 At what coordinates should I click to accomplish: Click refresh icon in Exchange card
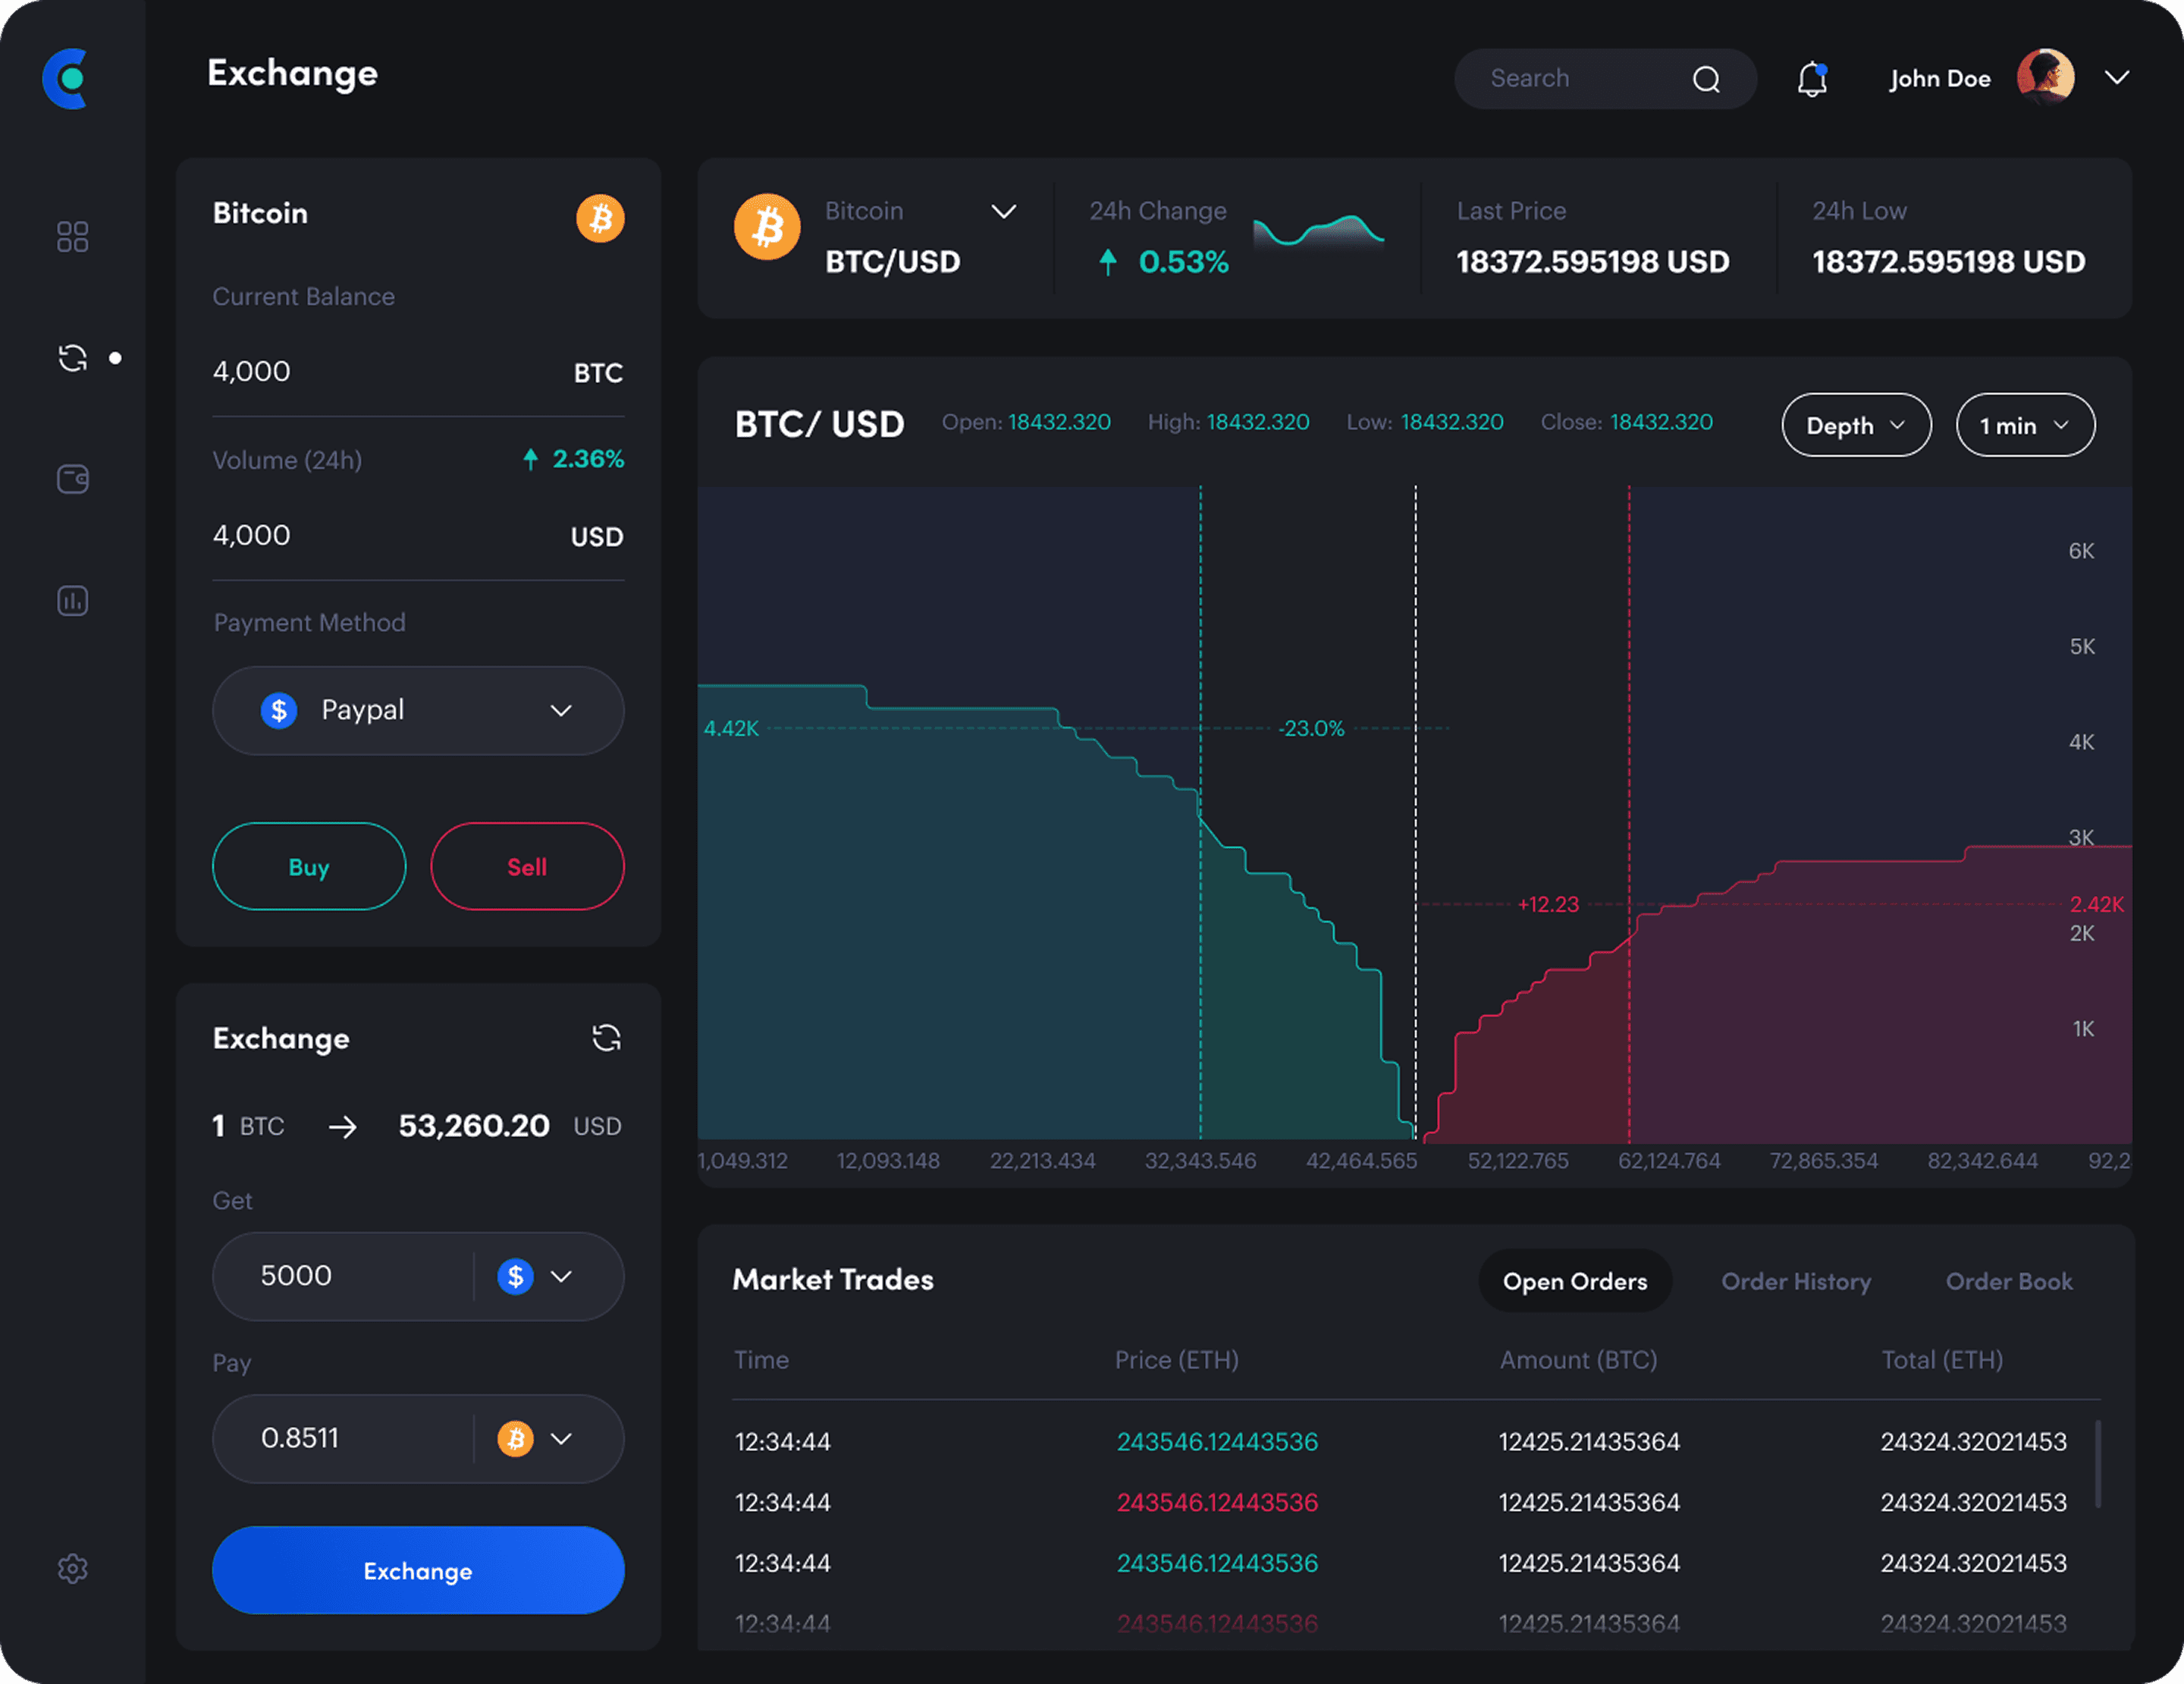(606, 1038)
